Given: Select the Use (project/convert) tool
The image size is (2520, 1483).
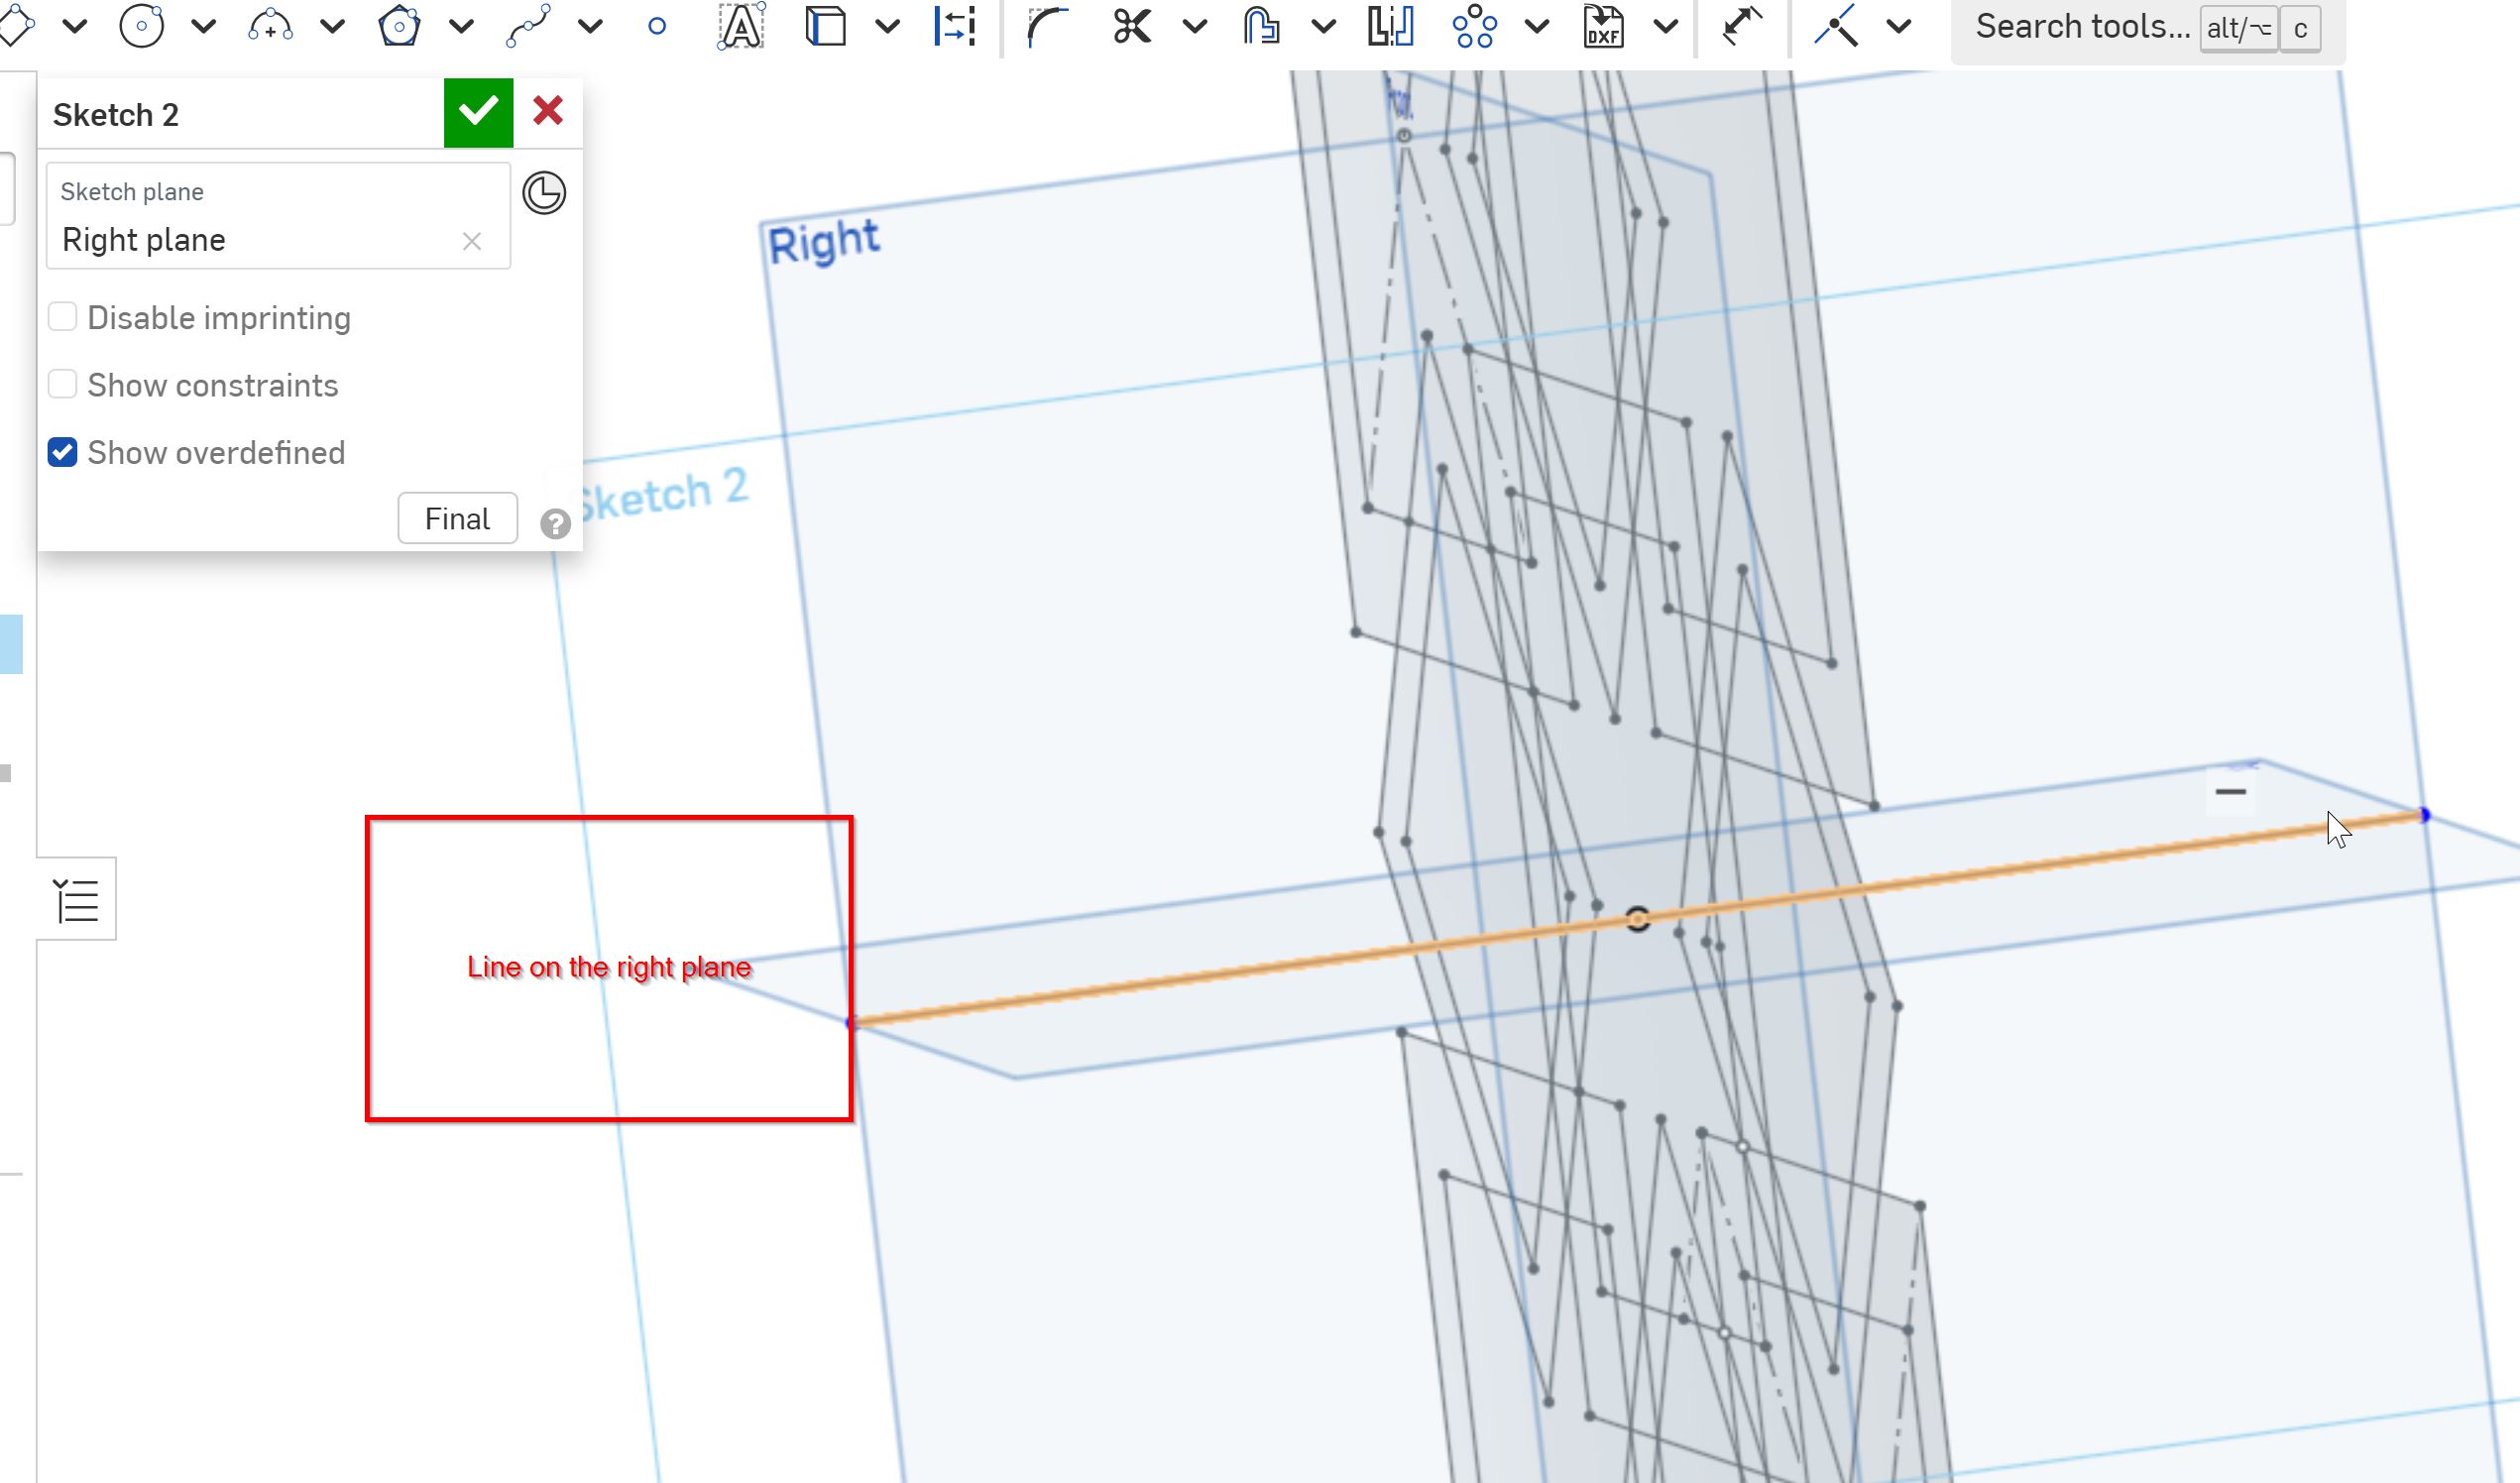Looking at the screenshot, I should tap(825, 26).
